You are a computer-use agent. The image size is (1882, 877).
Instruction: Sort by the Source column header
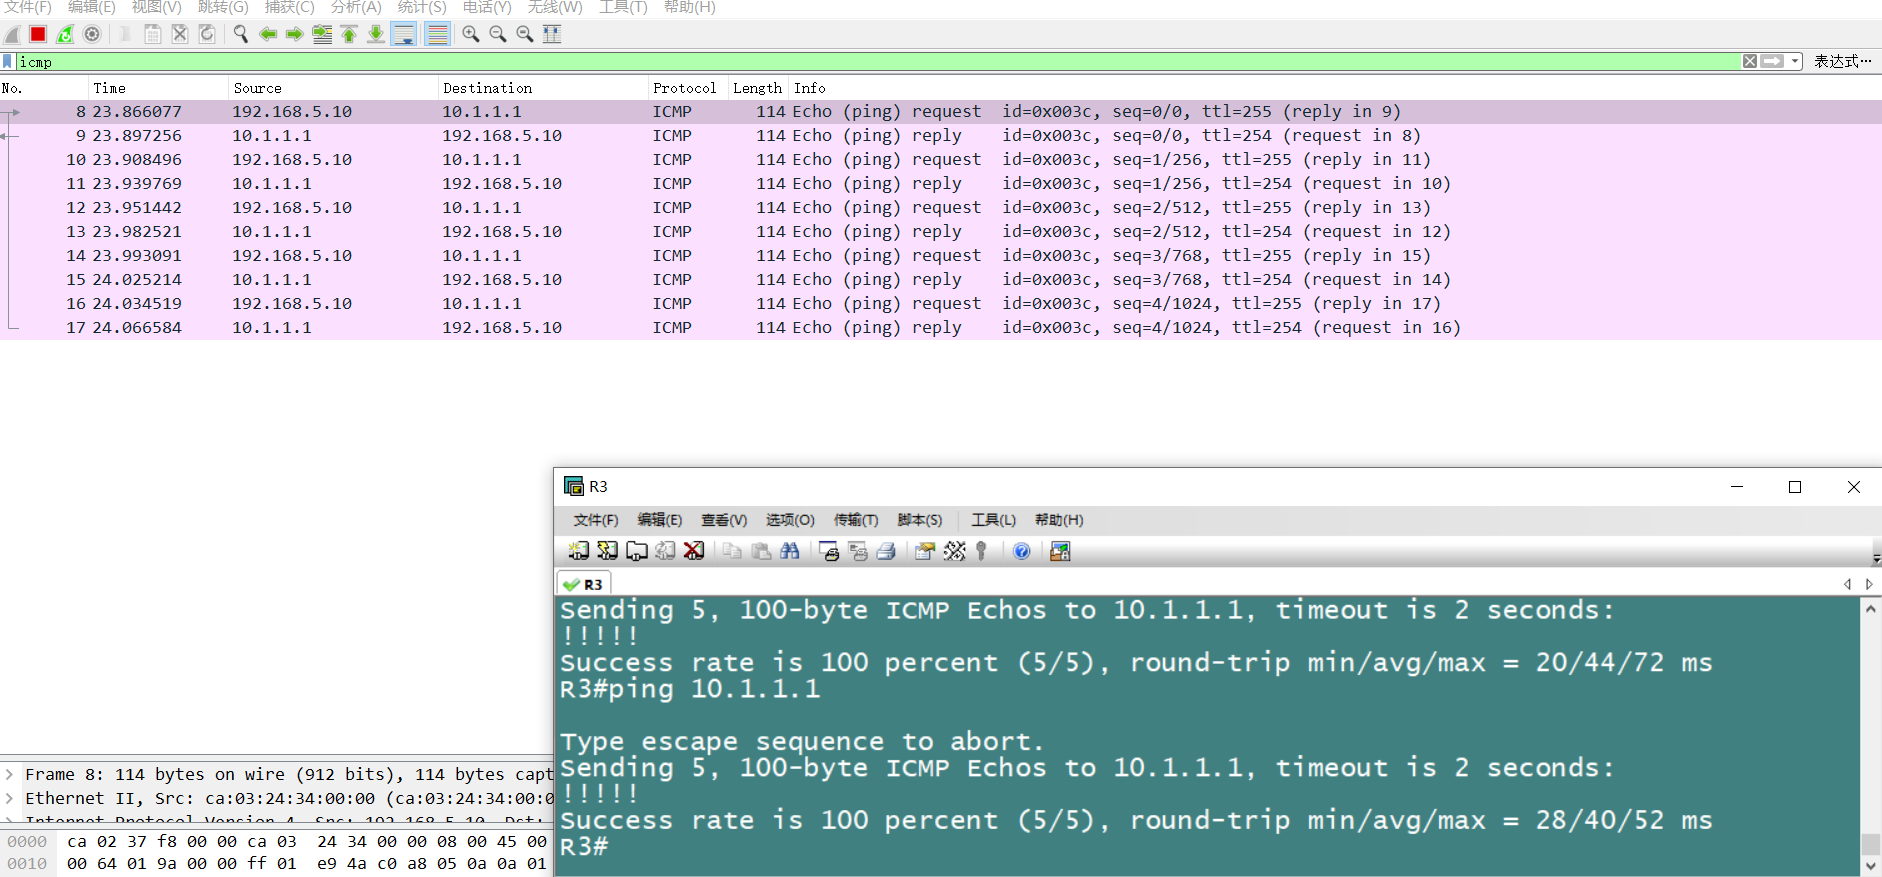coord(333,88)
